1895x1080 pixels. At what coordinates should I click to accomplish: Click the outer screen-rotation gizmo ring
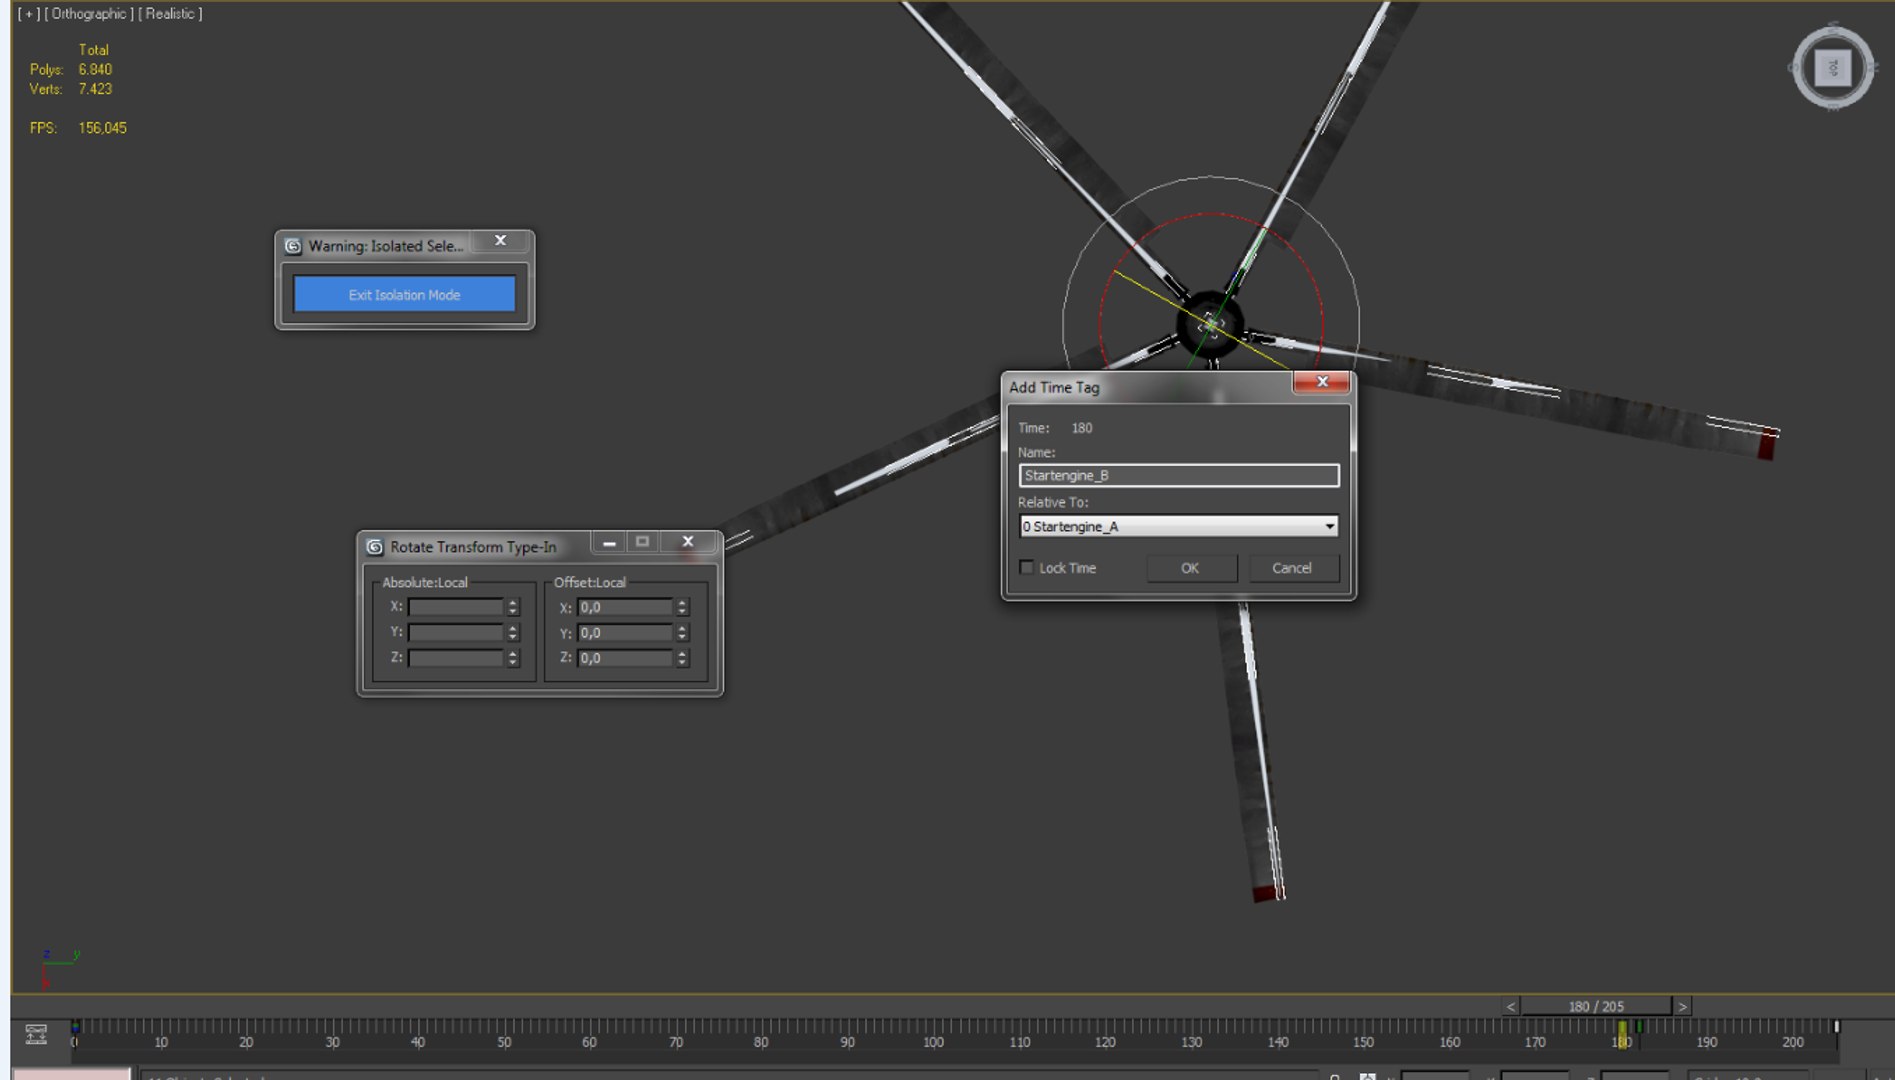pos(1211,177)
